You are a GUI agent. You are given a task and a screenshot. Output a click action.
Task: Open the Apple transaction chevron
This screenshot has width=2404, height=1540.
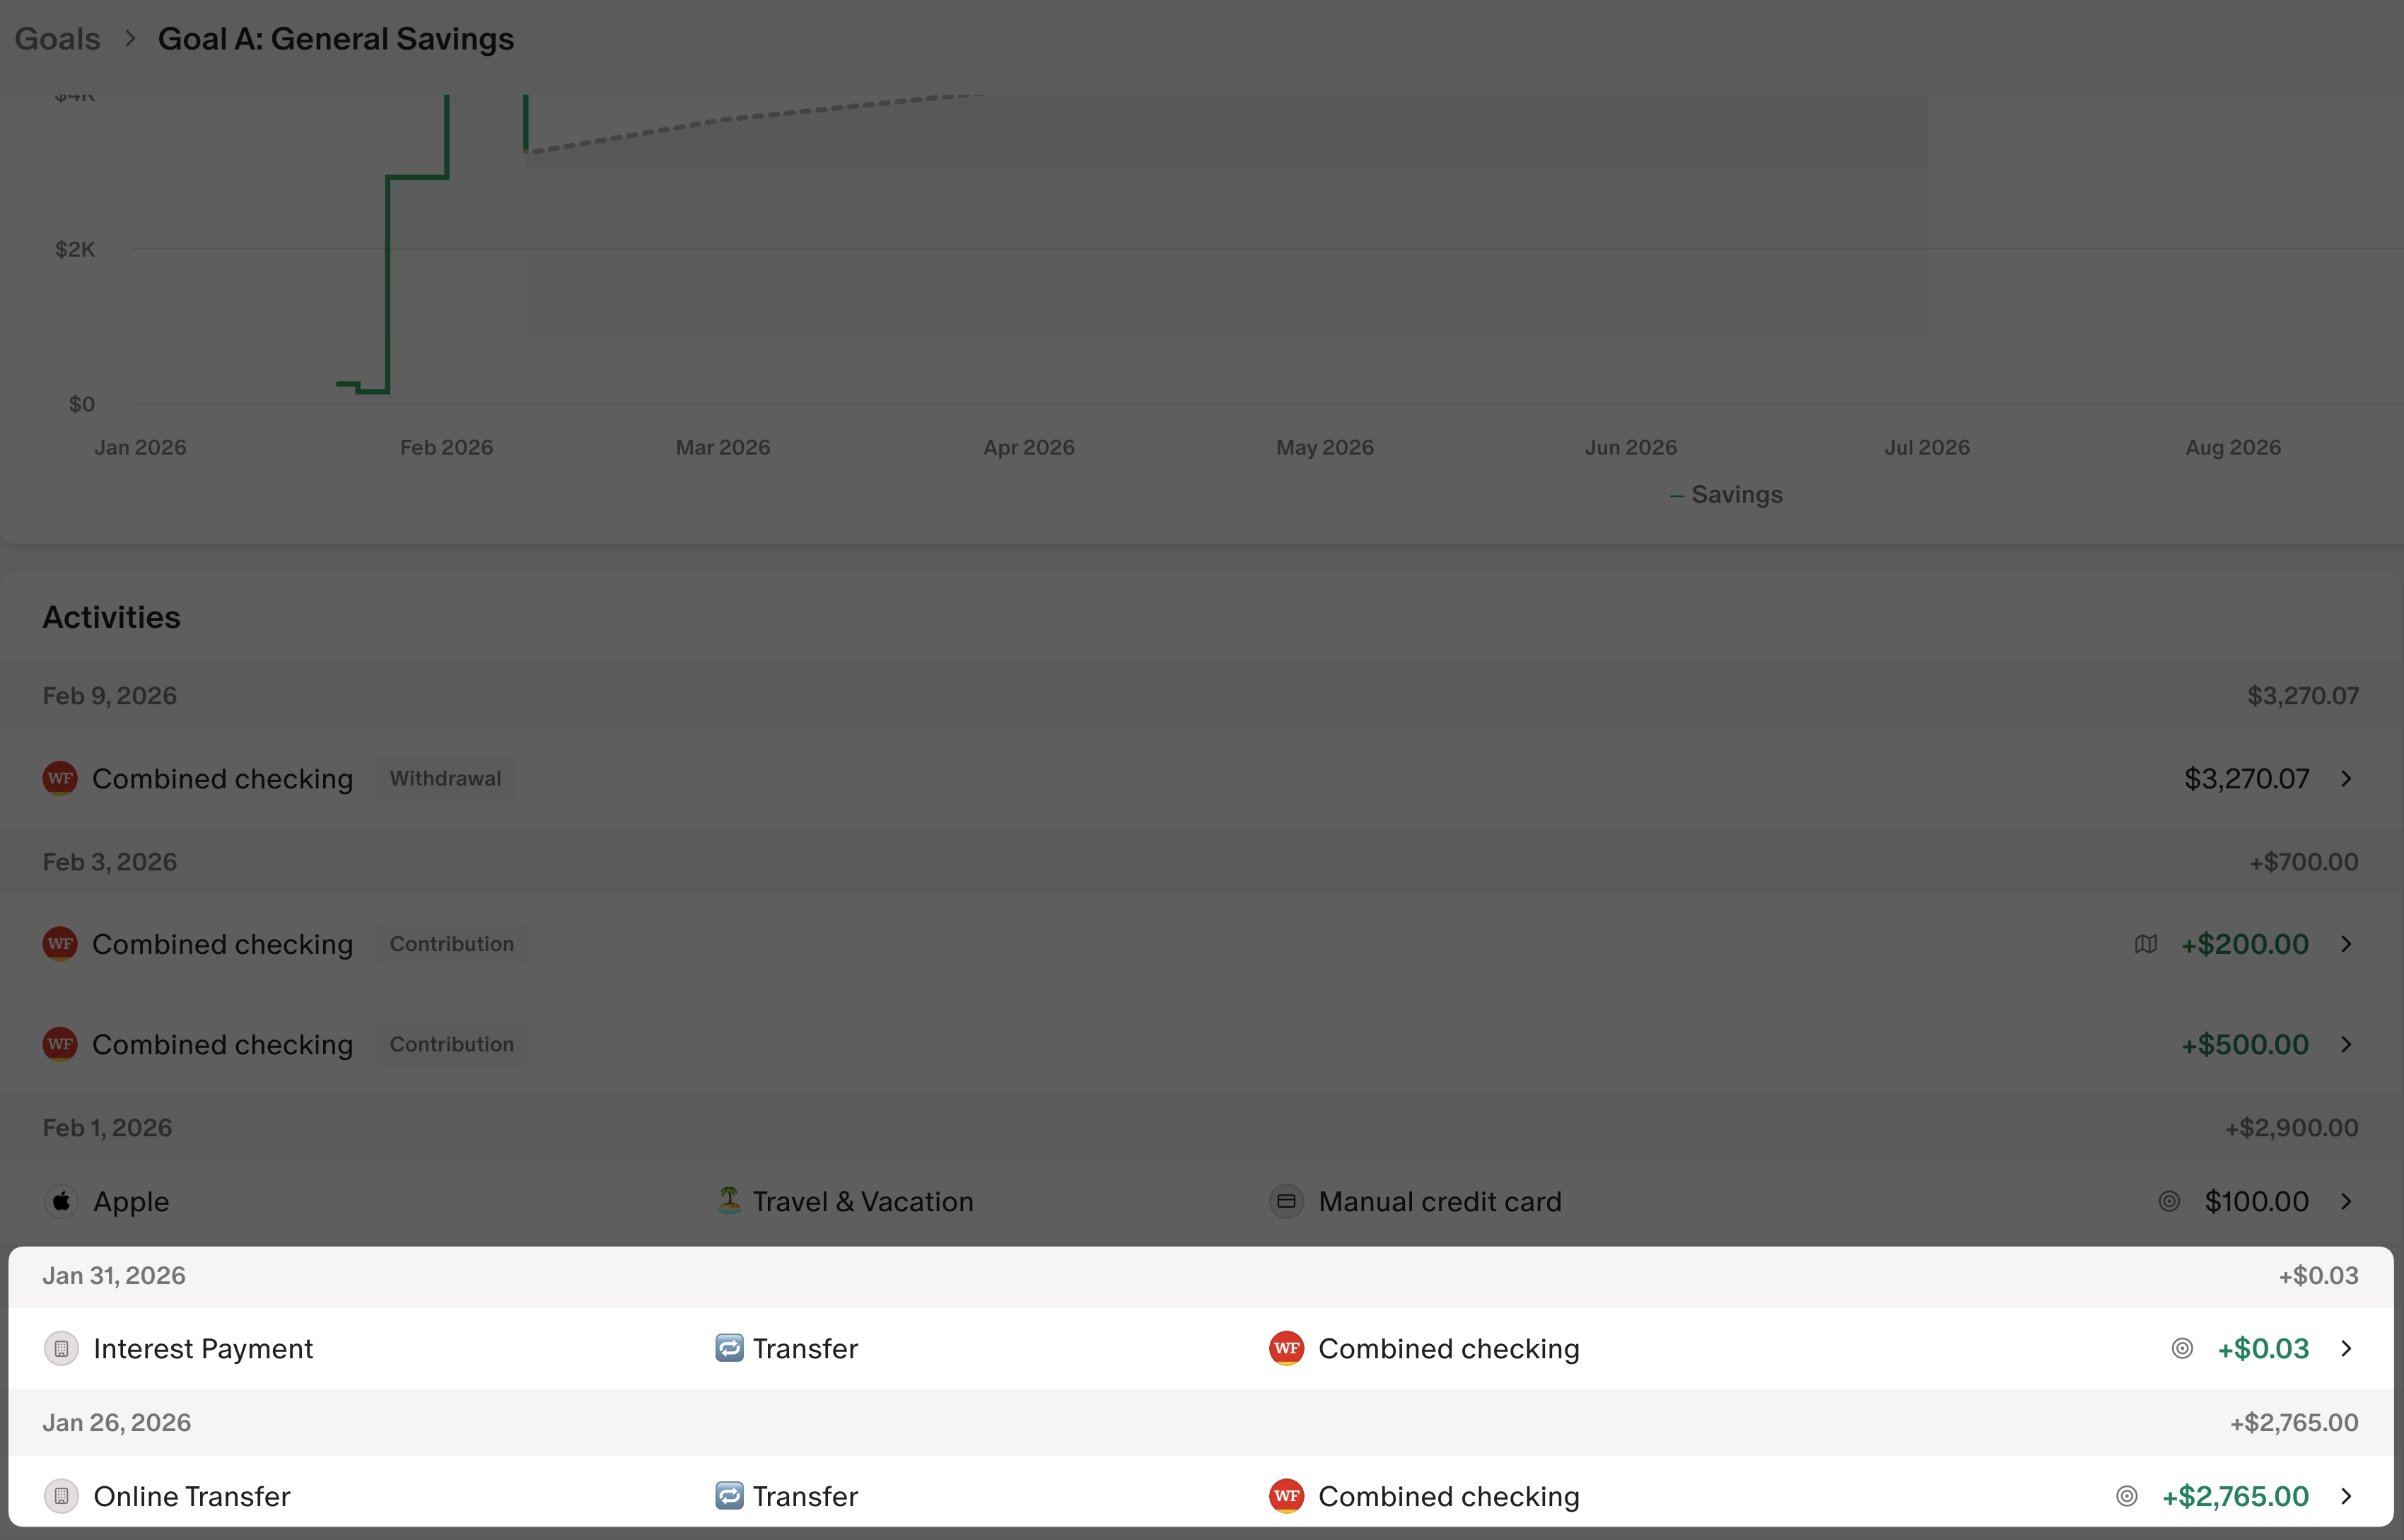(x=2346, y=1201)
